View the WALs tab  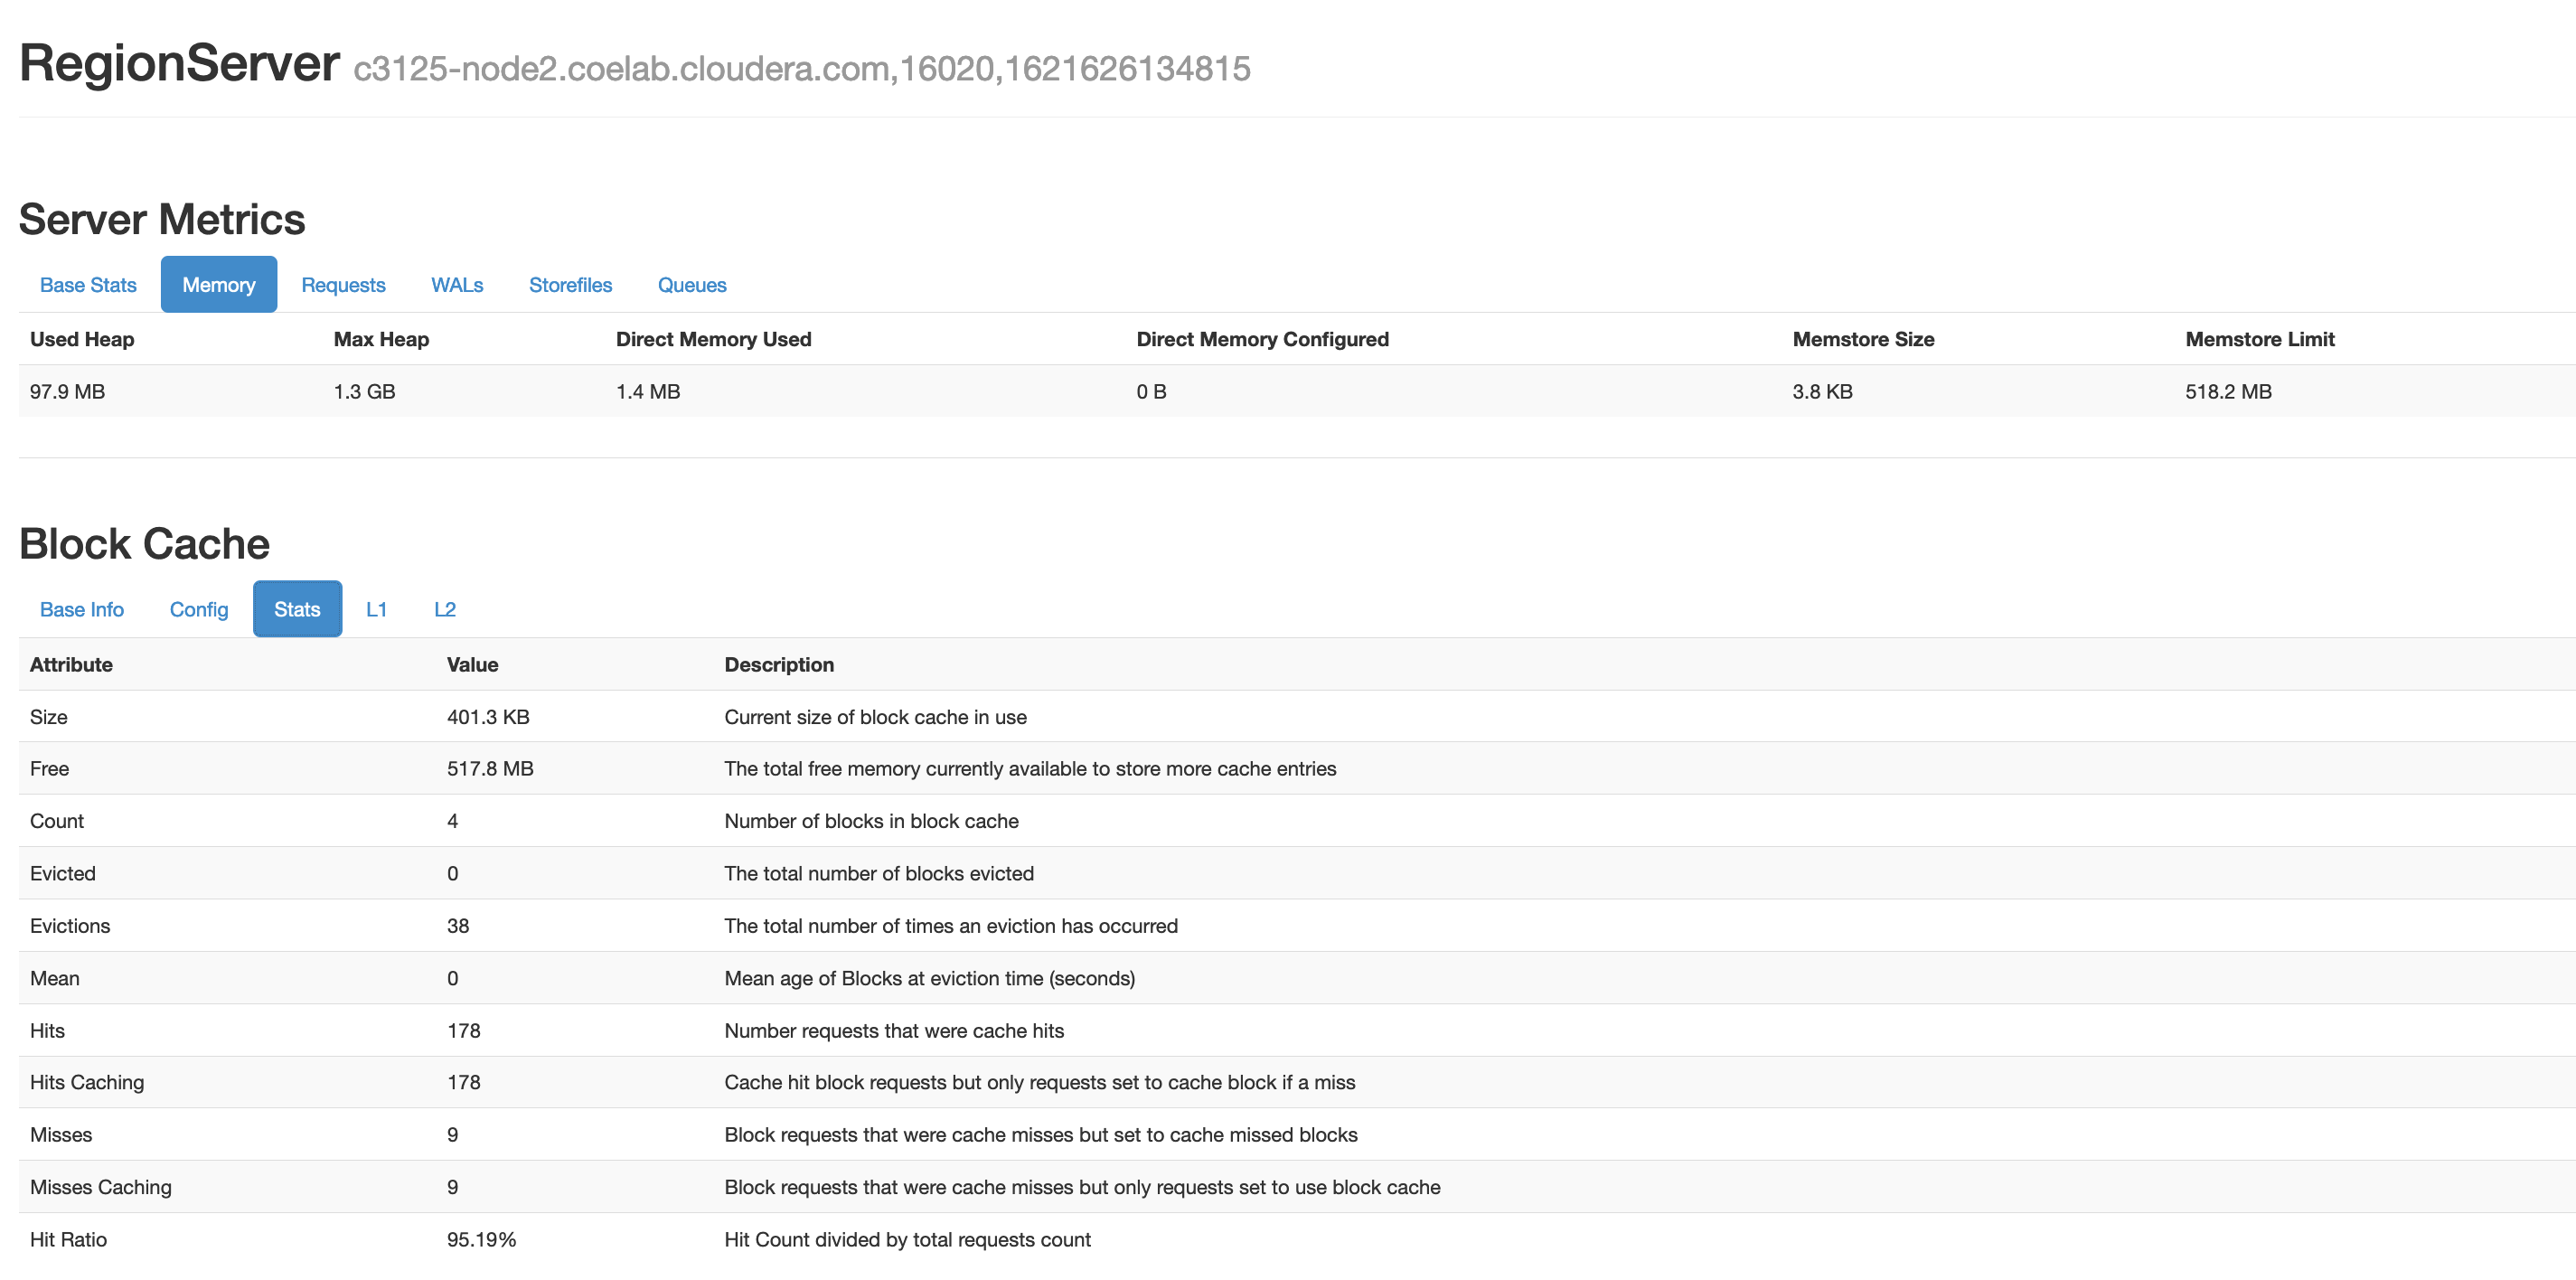click(x=457, y=284)
